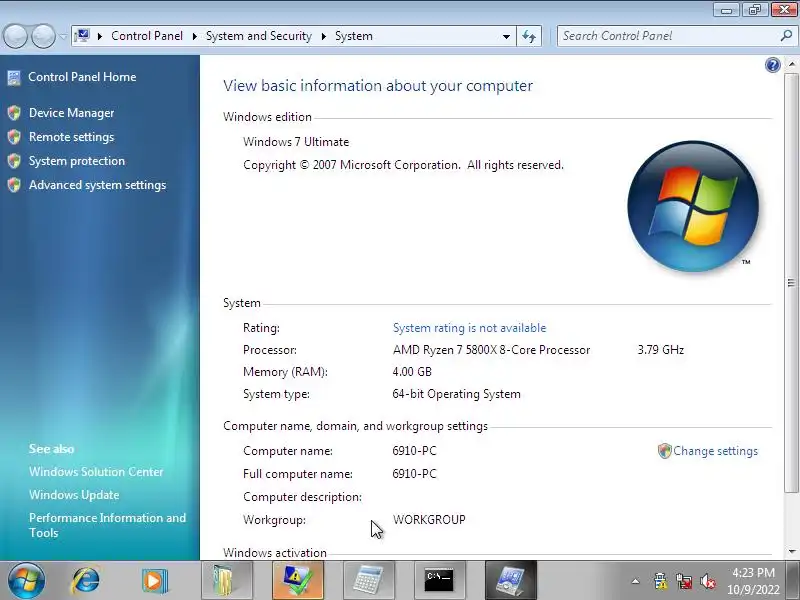Click the refresh button in address bar
This screenshot has width=800, height=600.
(529, 36)
